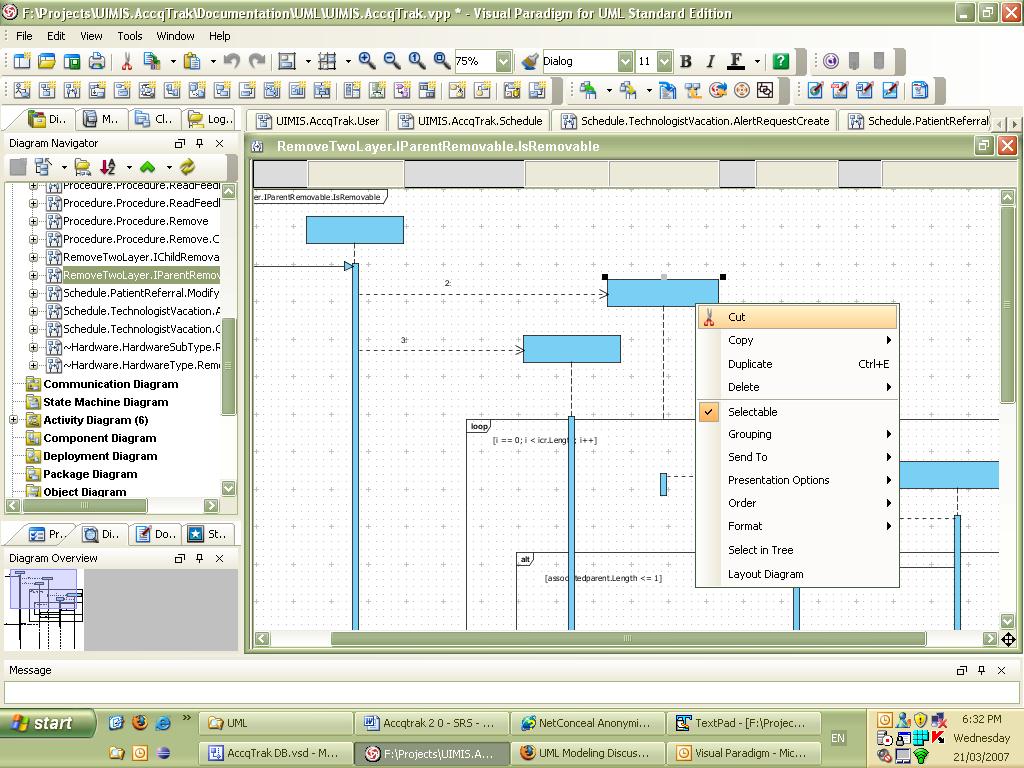Click the pan cross icon at diagram corner

tap(1008, 639)
